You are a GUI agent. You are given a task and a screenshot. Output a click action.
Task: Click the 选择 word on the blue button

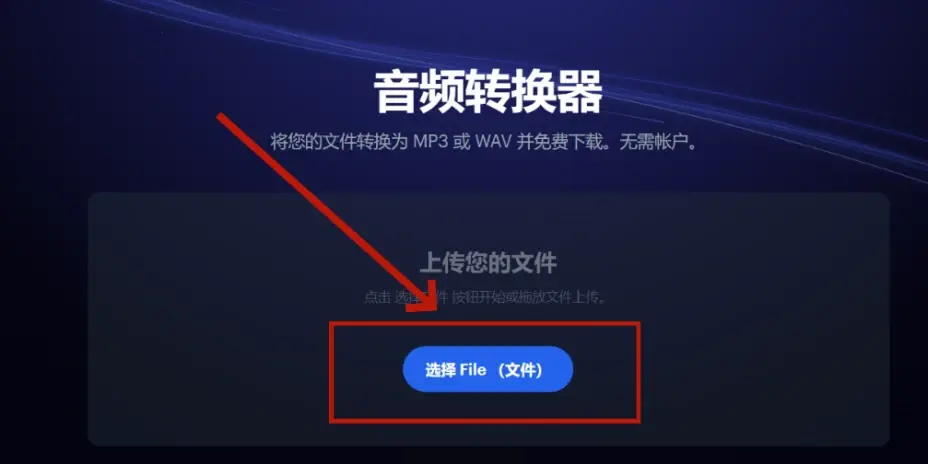[x=439, y=370]
